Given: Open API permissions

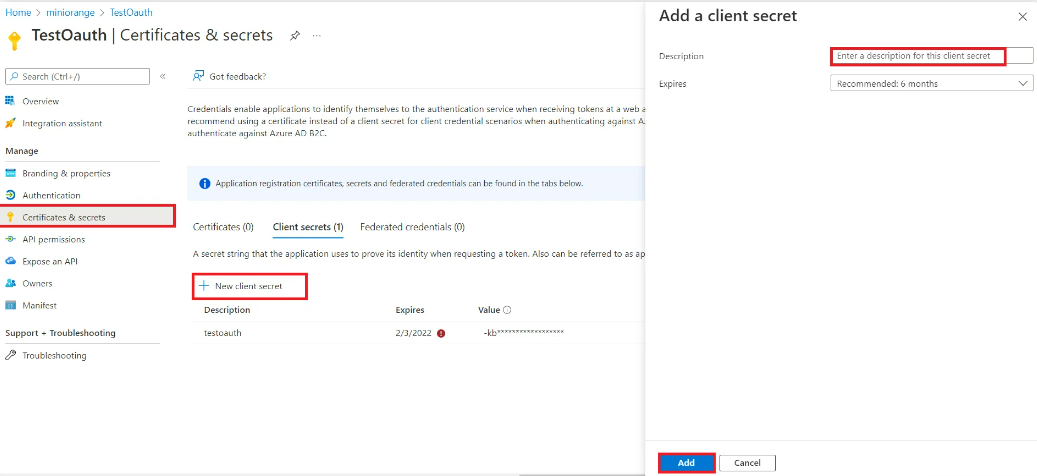Looking at the screenshot, I should coord(54,239).
